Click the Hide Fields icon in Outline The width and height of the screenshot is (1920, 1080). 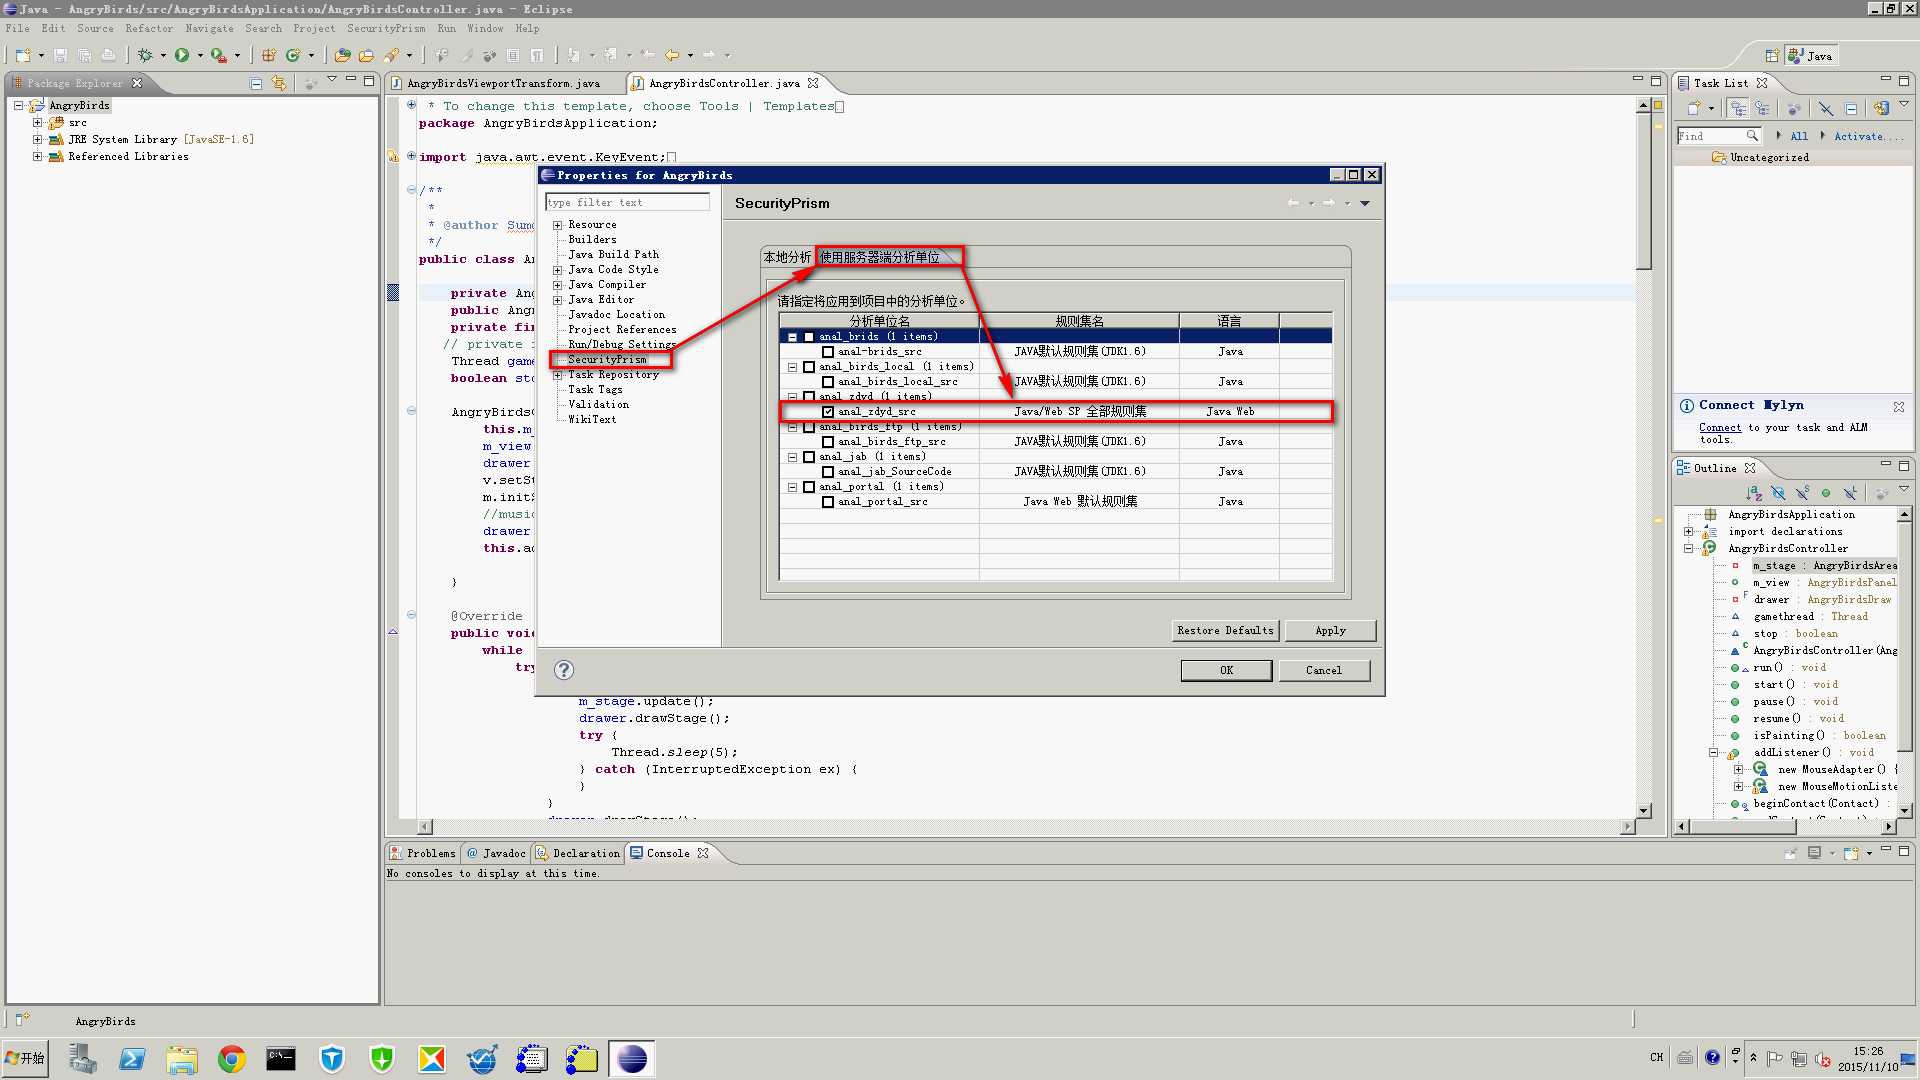[1778, 493]
